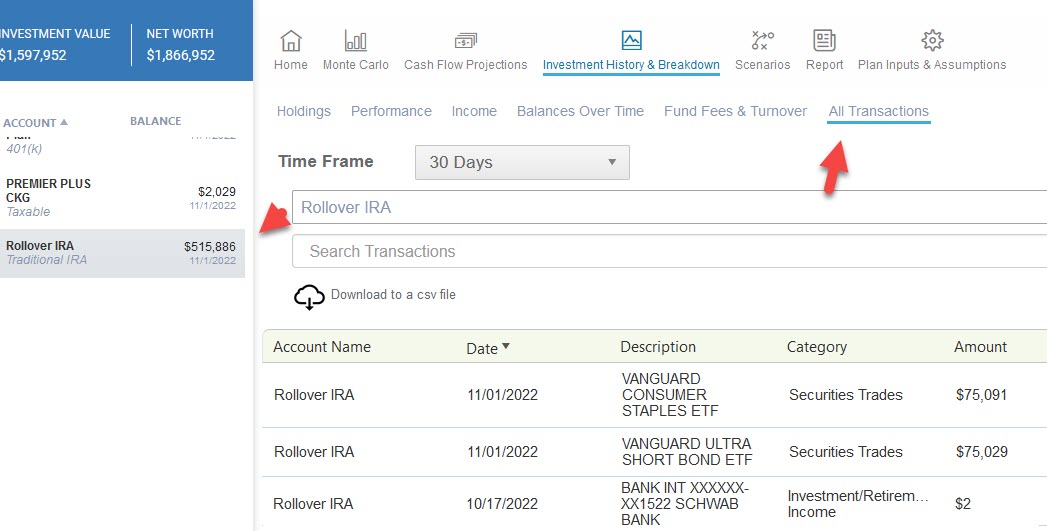Sort by the BALANCE column header
The height and width of the screenshot is (531, 1047).
click(156, 121)
